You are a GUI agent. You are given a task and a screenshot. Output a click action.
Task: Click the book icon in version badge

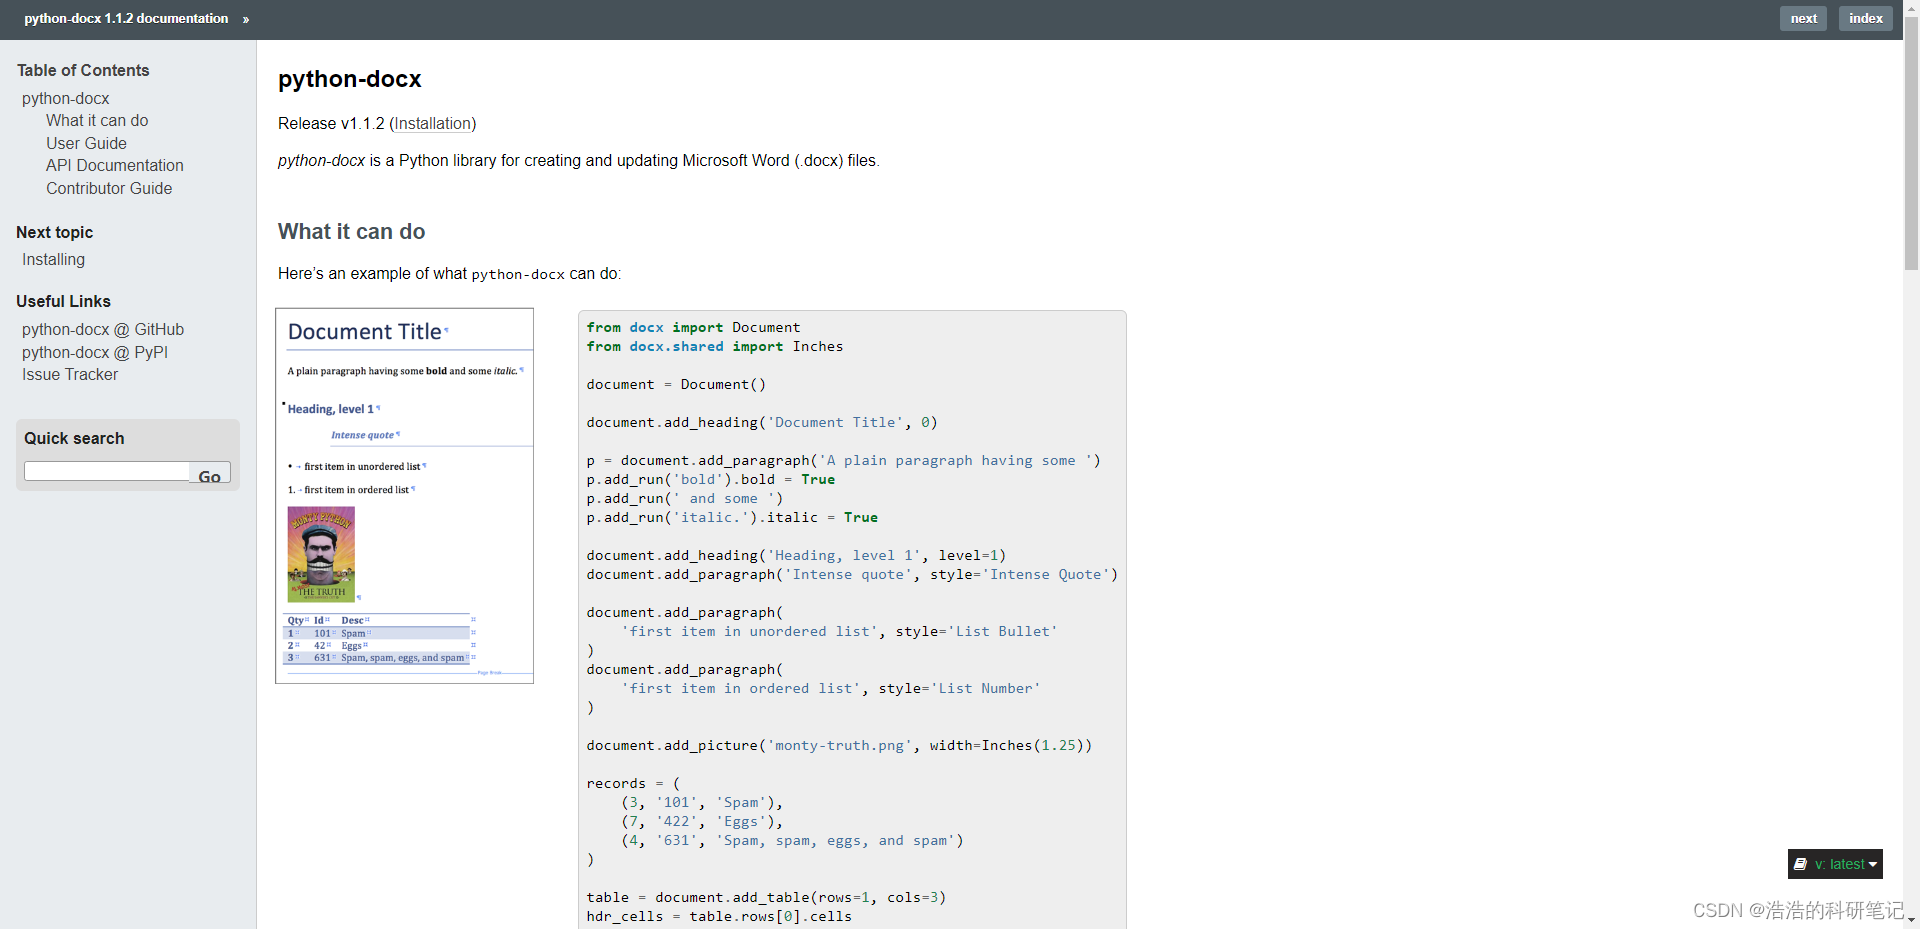1800,864
